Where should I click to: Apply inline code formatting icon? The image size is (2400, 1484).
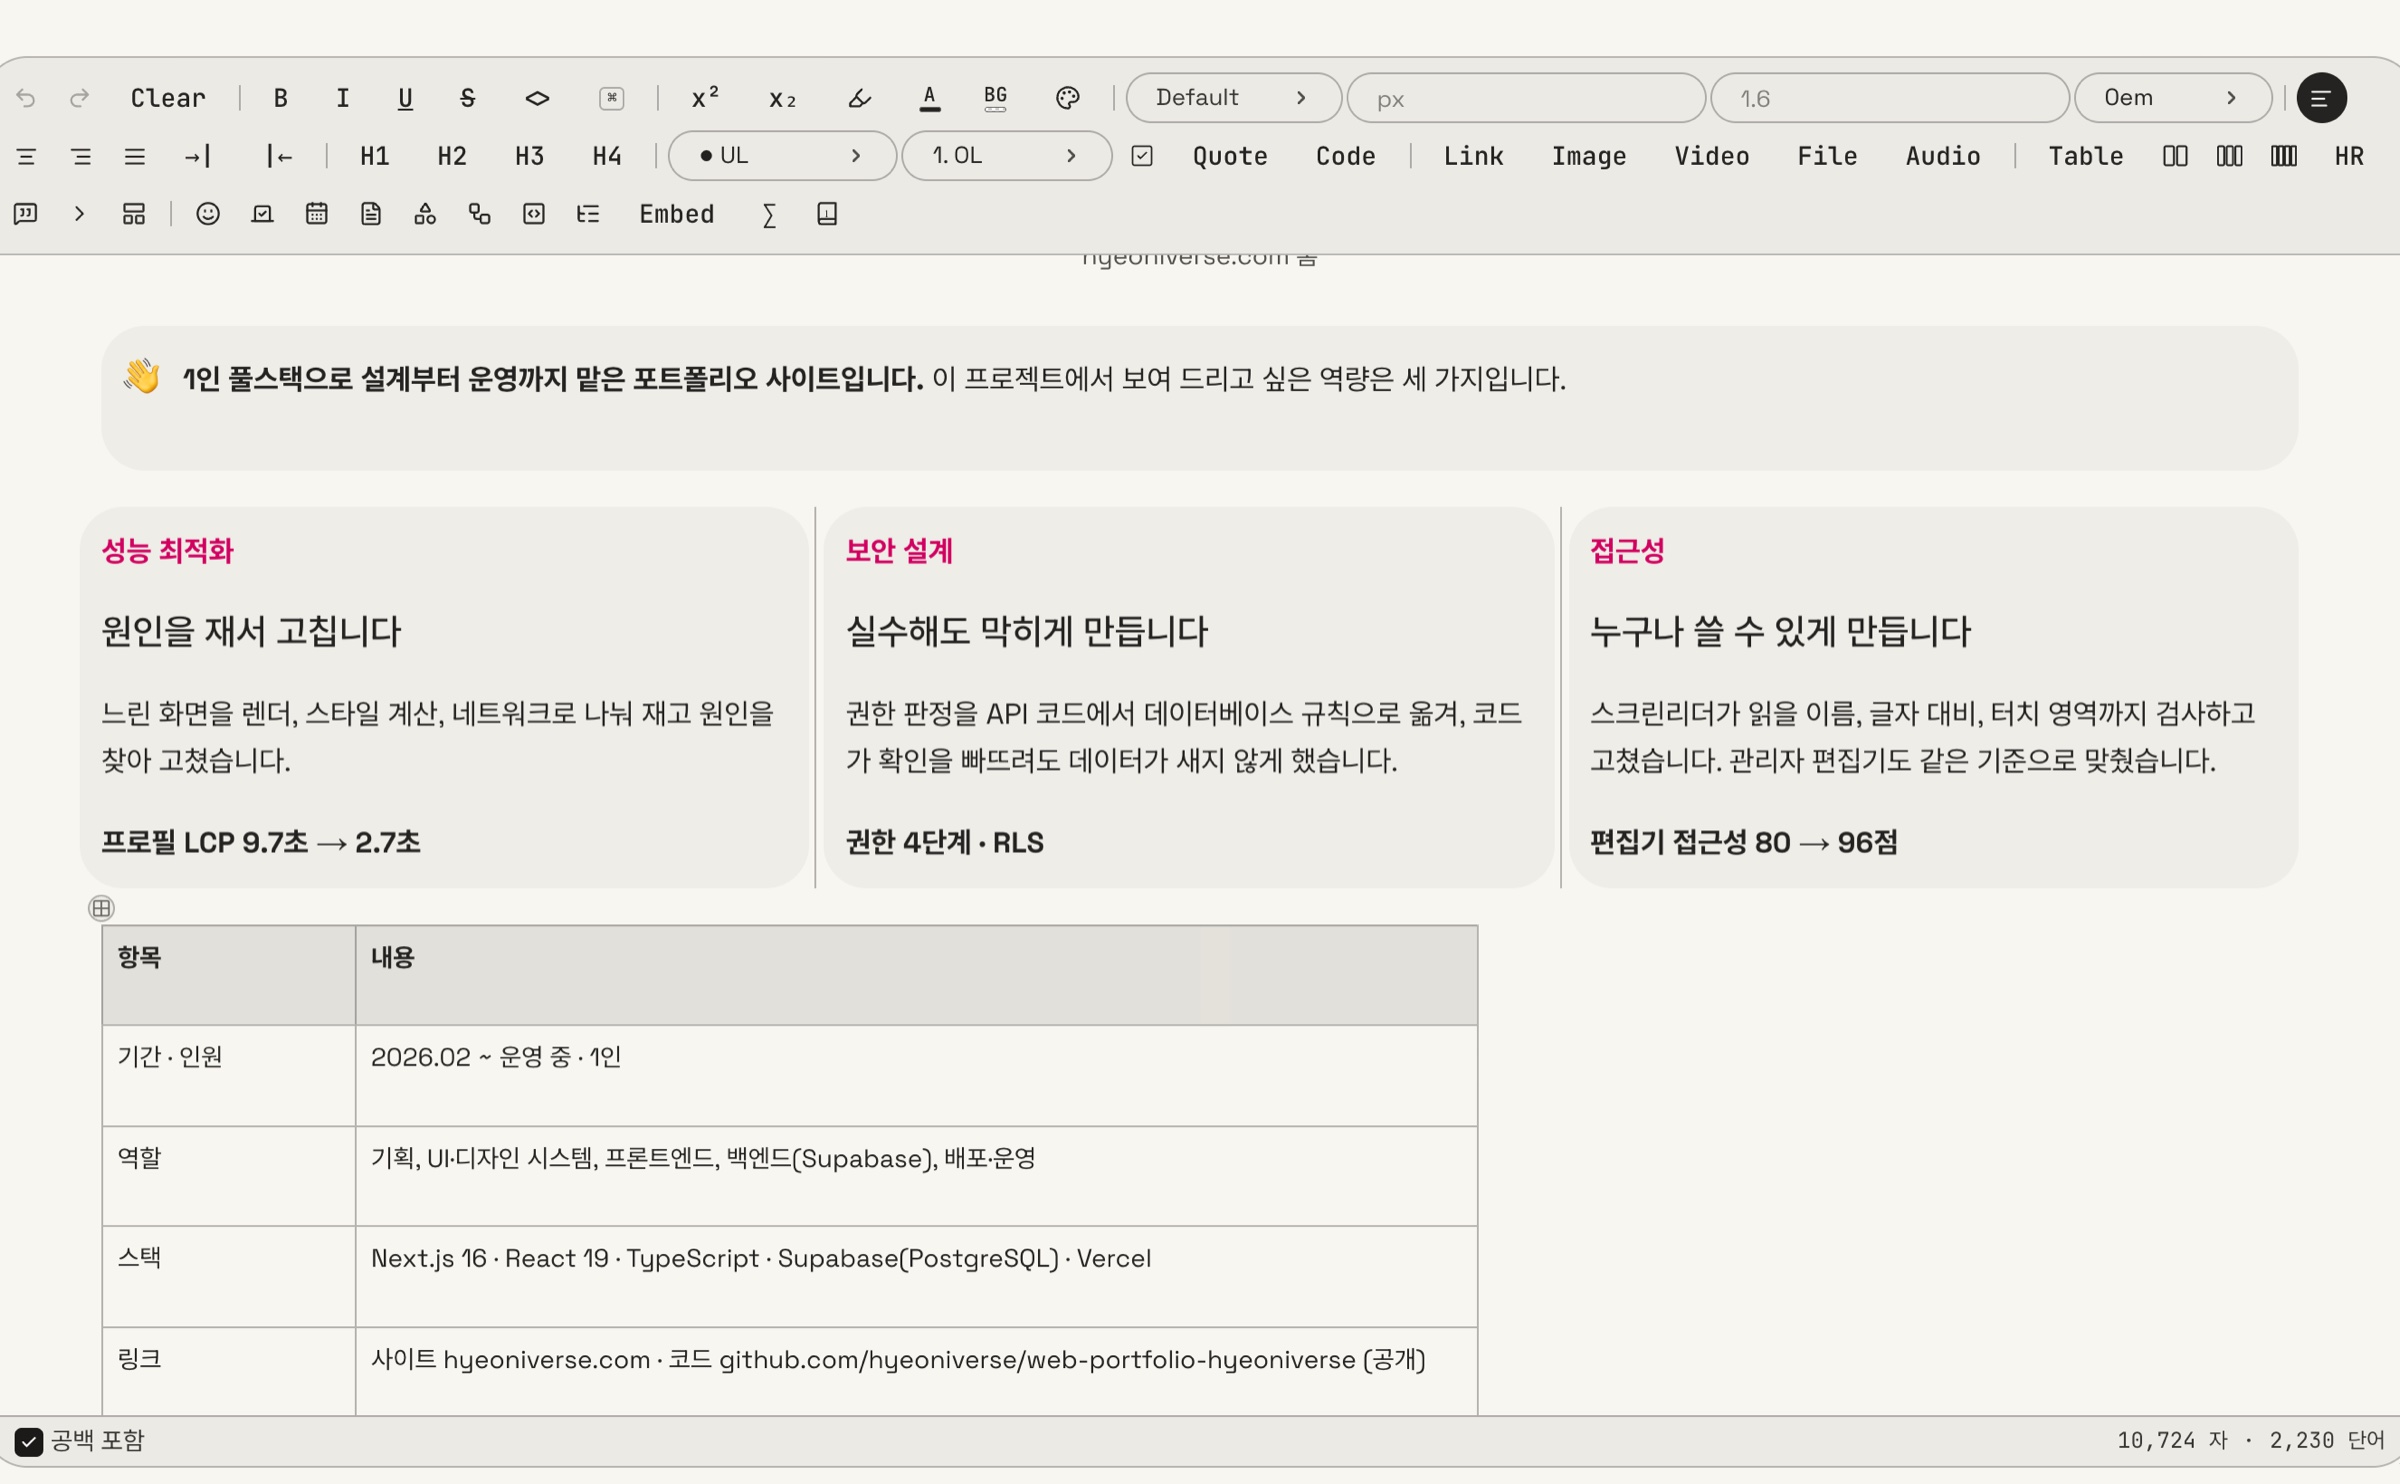pyautogui.click(x=537, y=98)
